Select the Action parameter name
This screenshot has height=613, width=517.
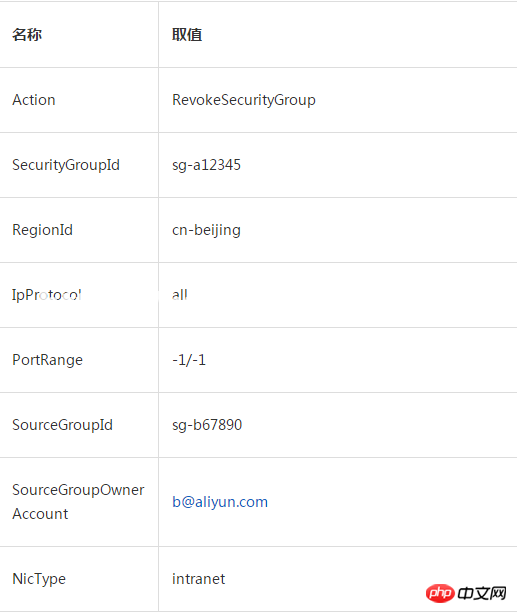(x=34, y=100)
